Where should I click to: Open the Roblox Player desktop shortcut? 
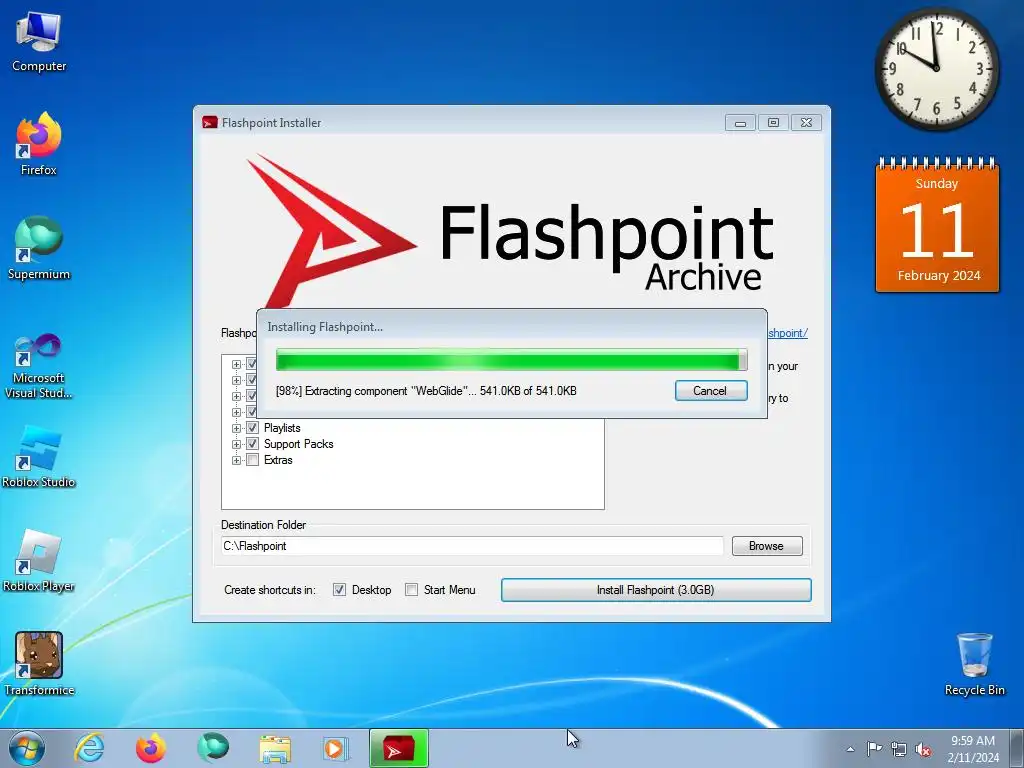pyautogui.click(x=39, y=560)
